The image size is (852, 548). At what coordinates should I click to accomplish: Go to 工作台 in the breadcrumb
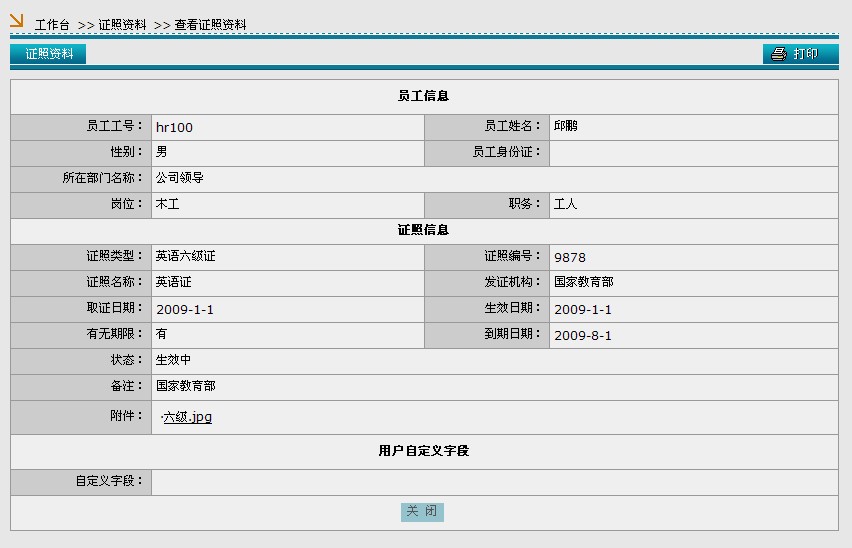[x=52, y=25]
